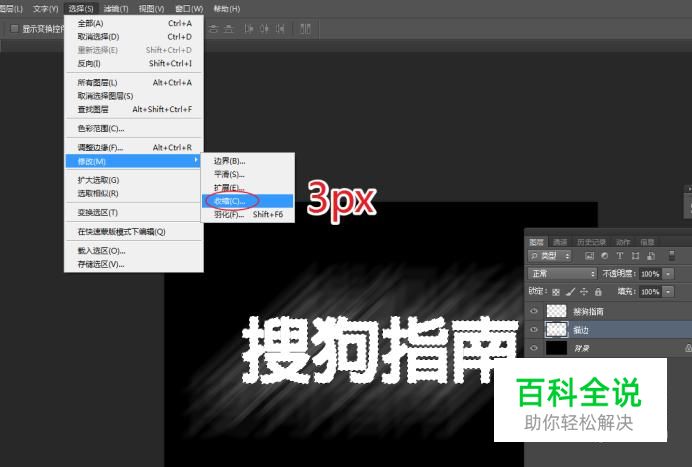Viewport: 692px width, 467px height.
Task: Select 平滑(S)... in the submenu
Action: pyautogui.click(x=248, y=174)
